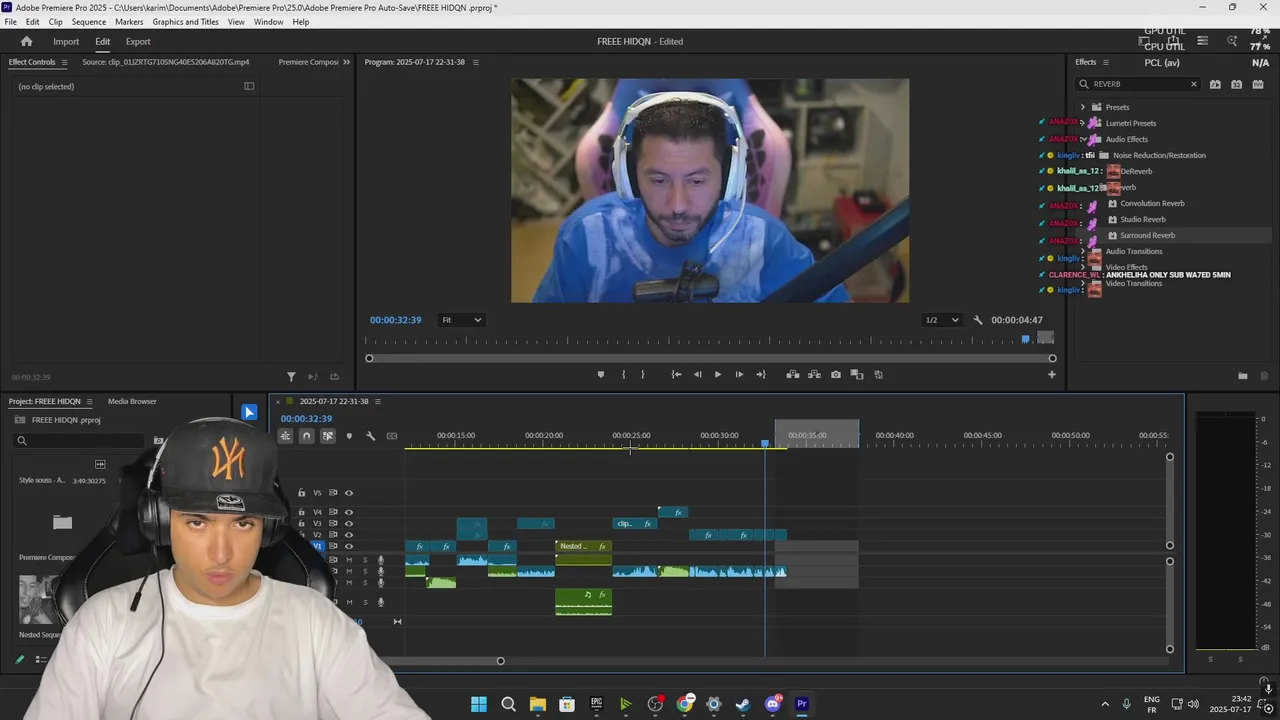Viewport: 1280px width, 720px height.
Task: Open the comparison view button
Action: (857, 374)
